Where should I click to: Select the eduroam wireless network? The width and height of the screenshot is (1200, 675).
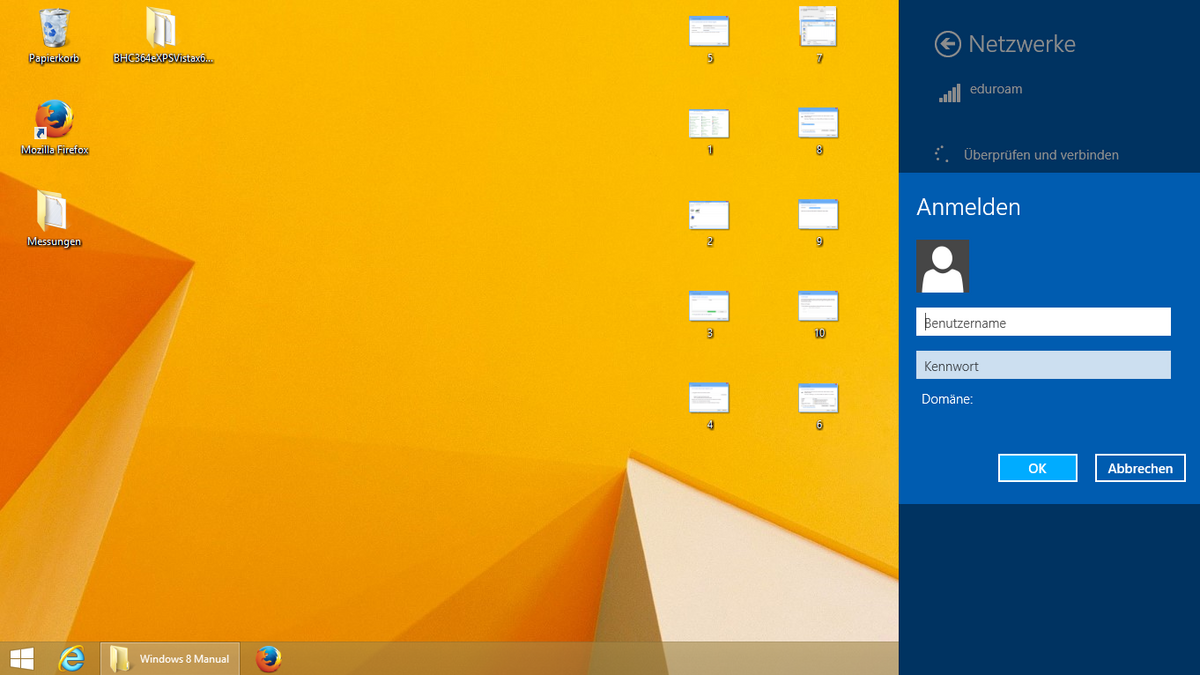click(995, 90)
